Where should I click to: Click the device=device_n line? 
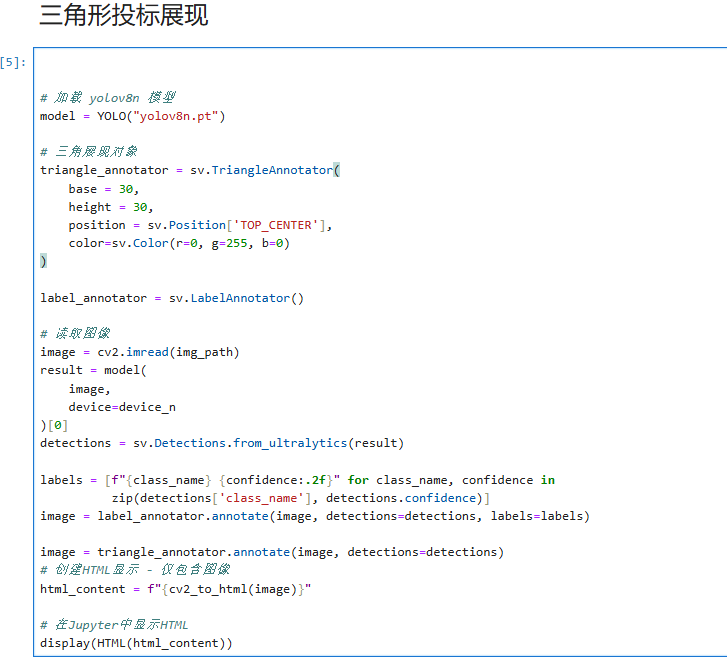[x=122, y=407]
